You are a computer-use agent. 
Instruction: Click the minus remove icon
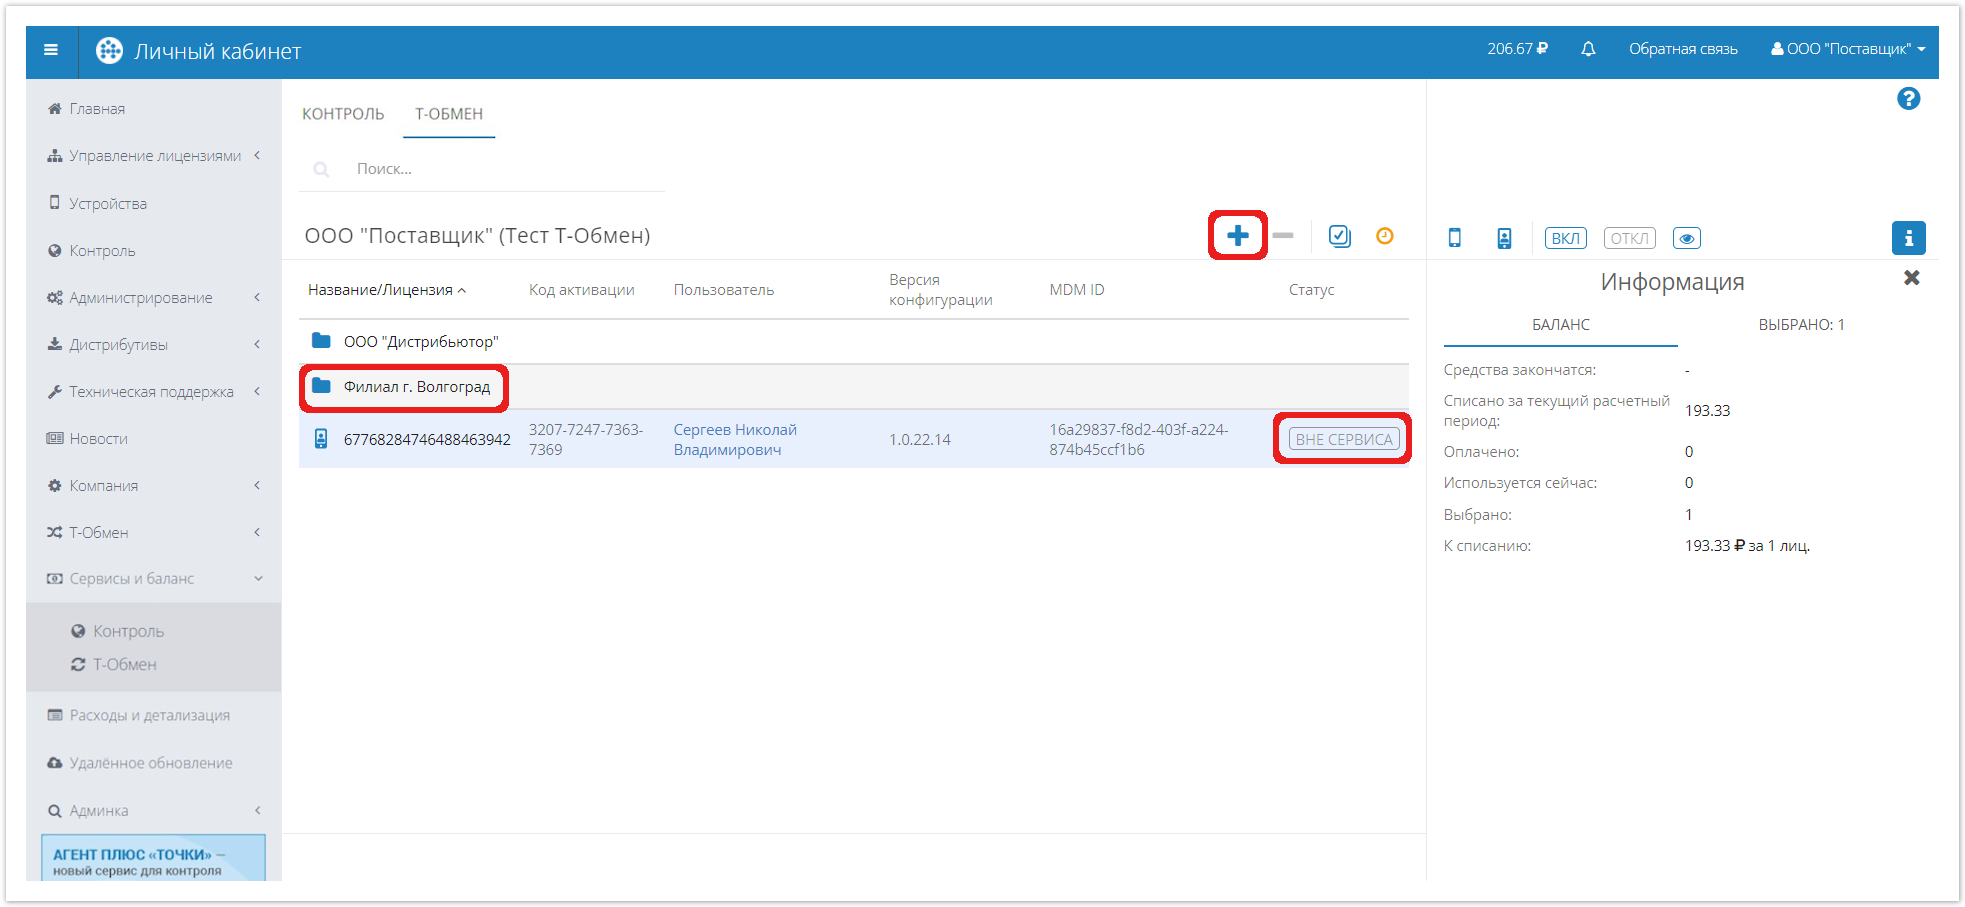click(x=1283, y=236)
